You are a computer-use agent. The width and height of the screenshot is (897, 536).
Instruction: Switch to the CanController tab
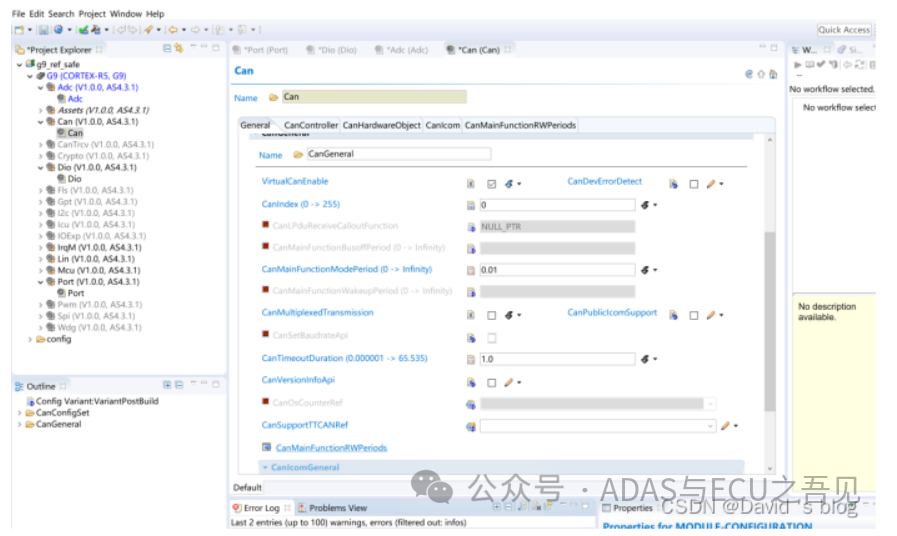(x=311, y=125)
